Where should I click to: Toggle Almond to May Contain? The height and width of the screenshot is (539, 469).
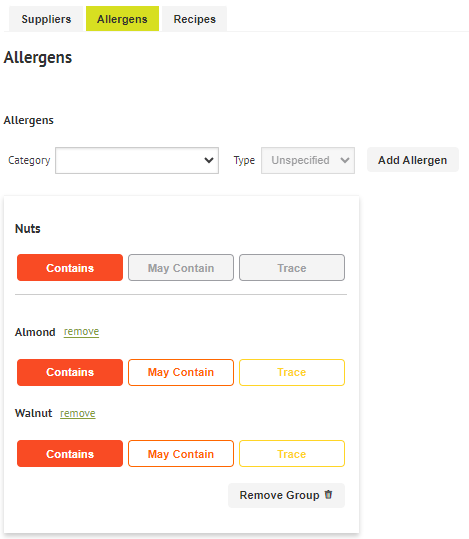(x=181, y=372)
